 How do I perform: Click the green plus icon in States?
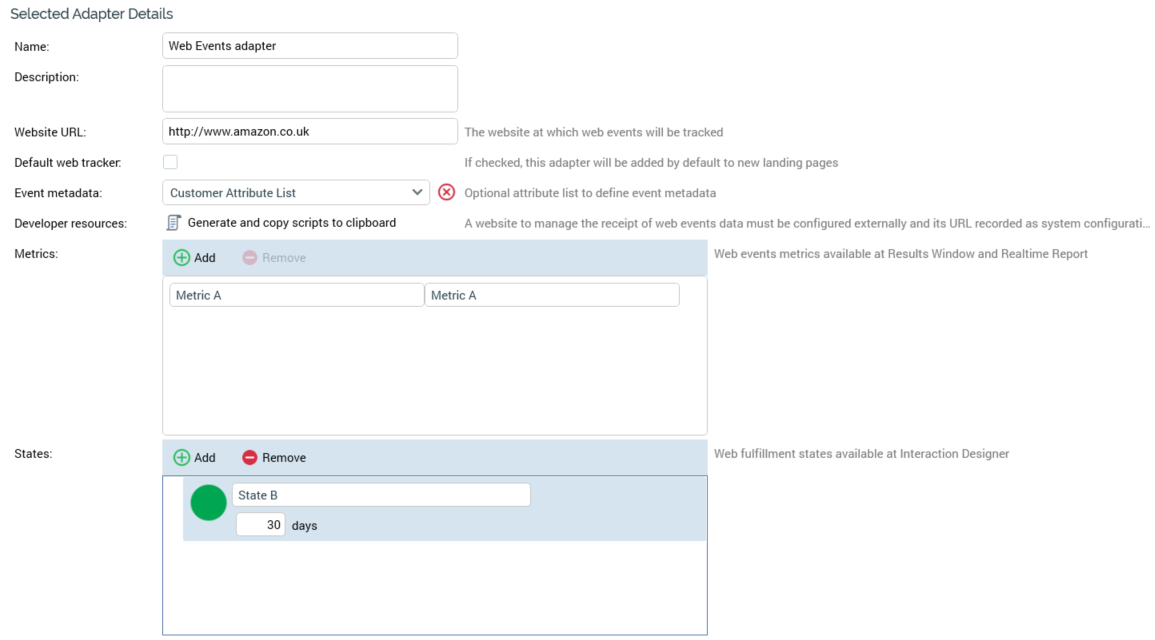point(182,458)
